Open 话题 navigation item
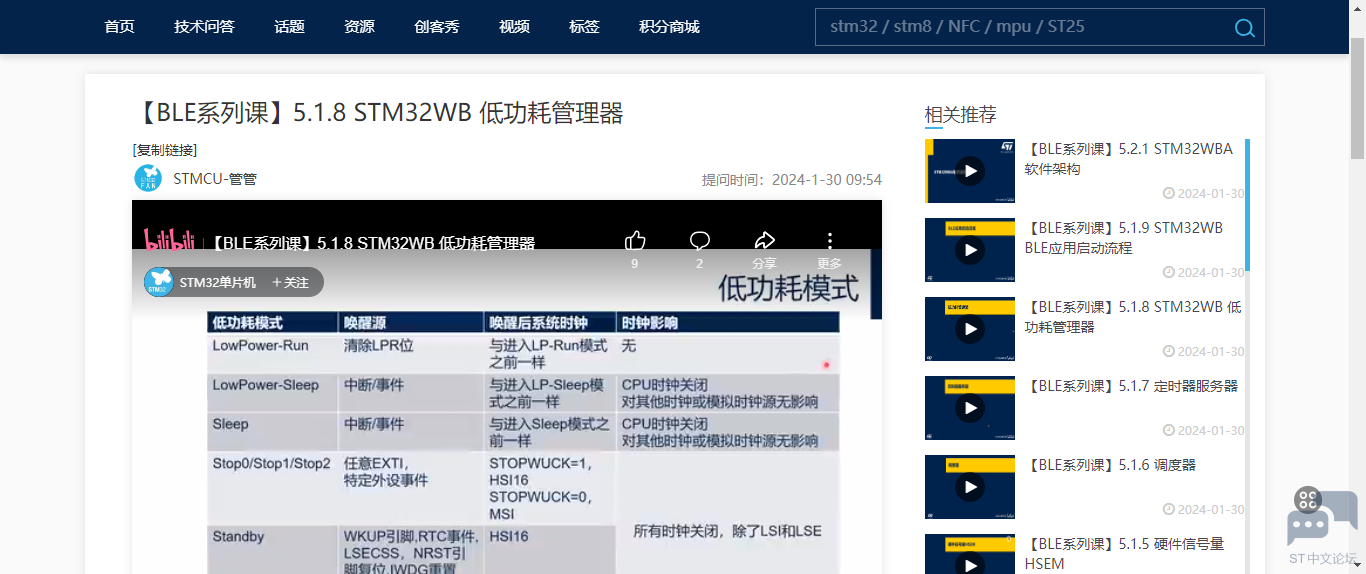The width and height of the screenshot is (1366, 574). 289,27
